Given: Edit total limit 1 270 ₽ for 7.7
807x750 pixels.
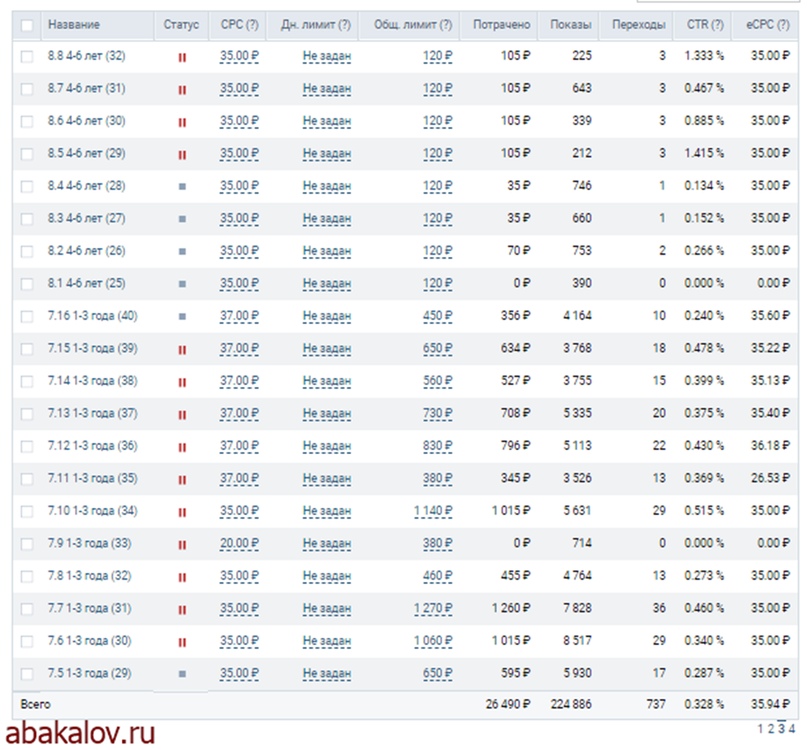Looking at the screenshot, I should [x=433, y=608].
